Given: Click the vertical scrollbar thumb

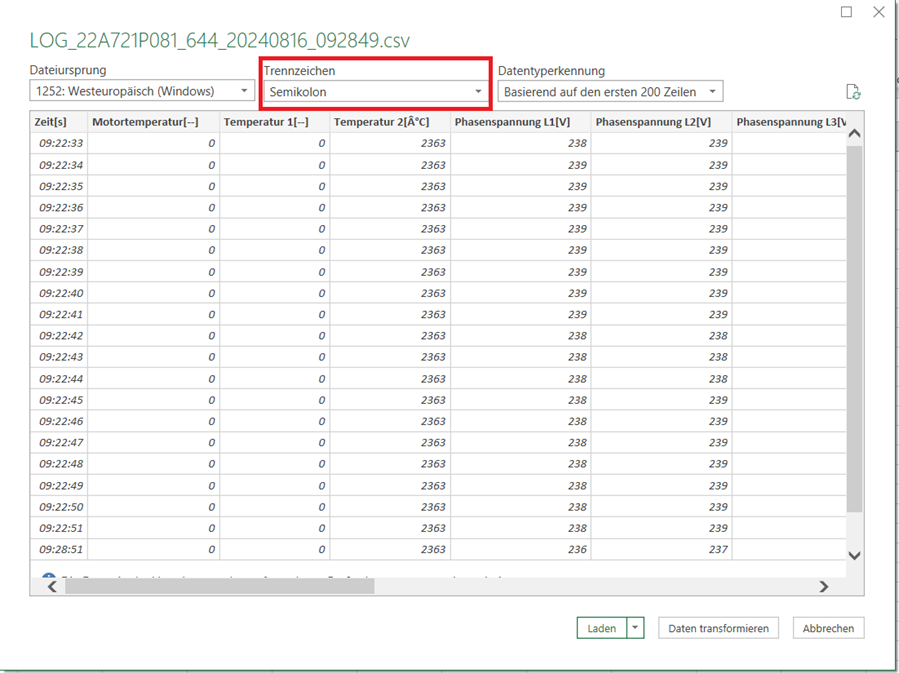Looking at the screenshot, I should coord(854,330).
